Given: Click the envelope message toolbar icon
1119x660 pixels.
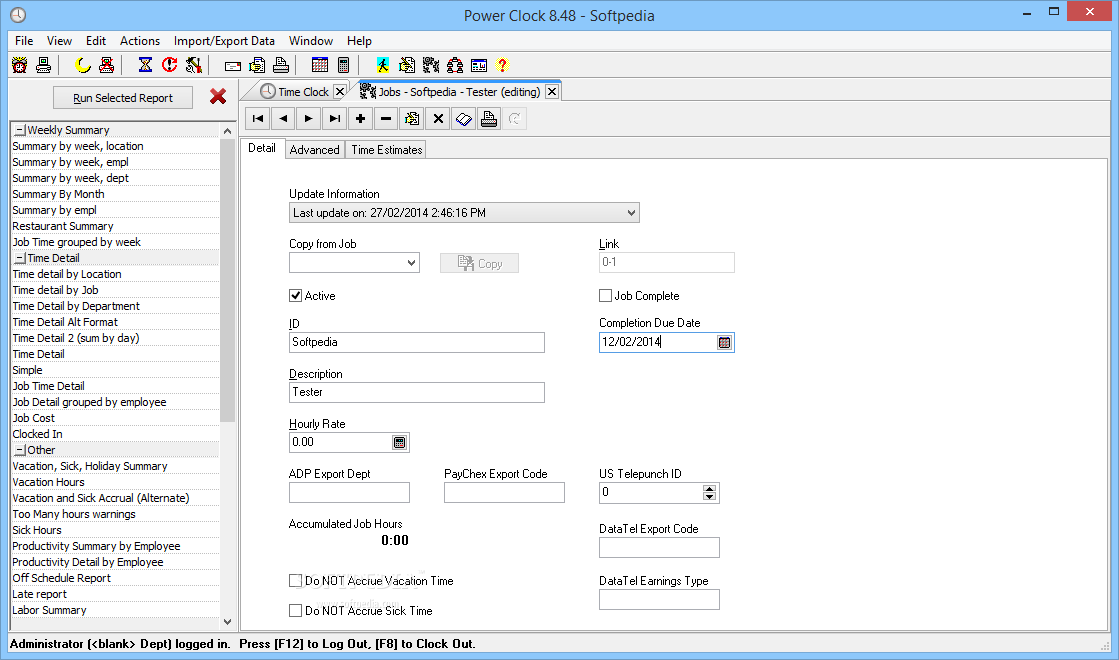Looking at the screenshot, I should tap(233, 66).
